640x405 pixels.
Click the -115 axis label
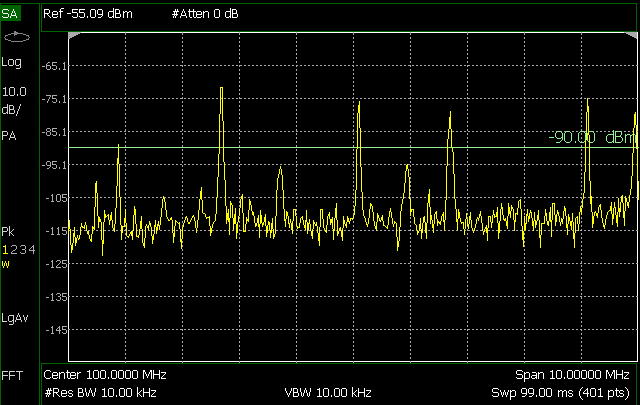[x=57, y=231]
